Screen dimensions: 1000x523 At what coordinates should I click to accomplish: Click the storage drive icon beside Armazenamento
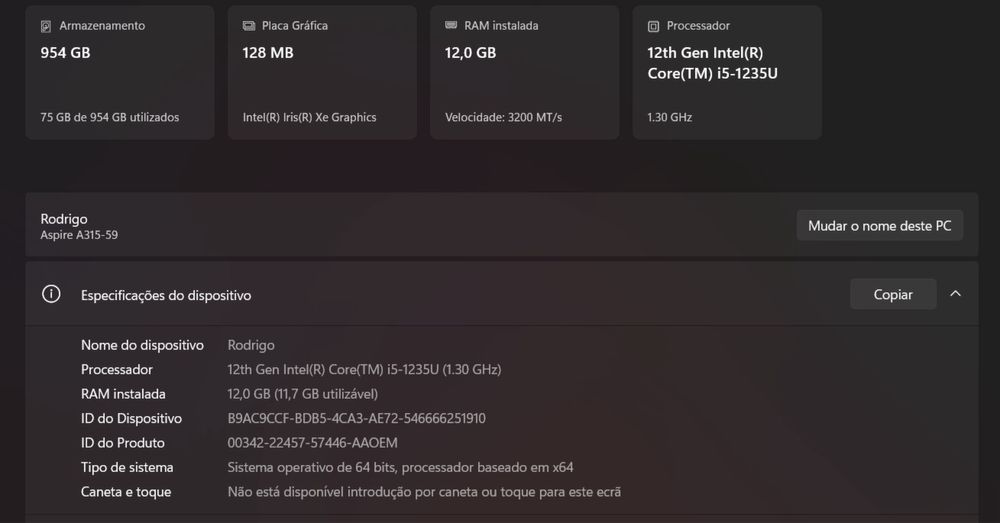click(47, 26)
